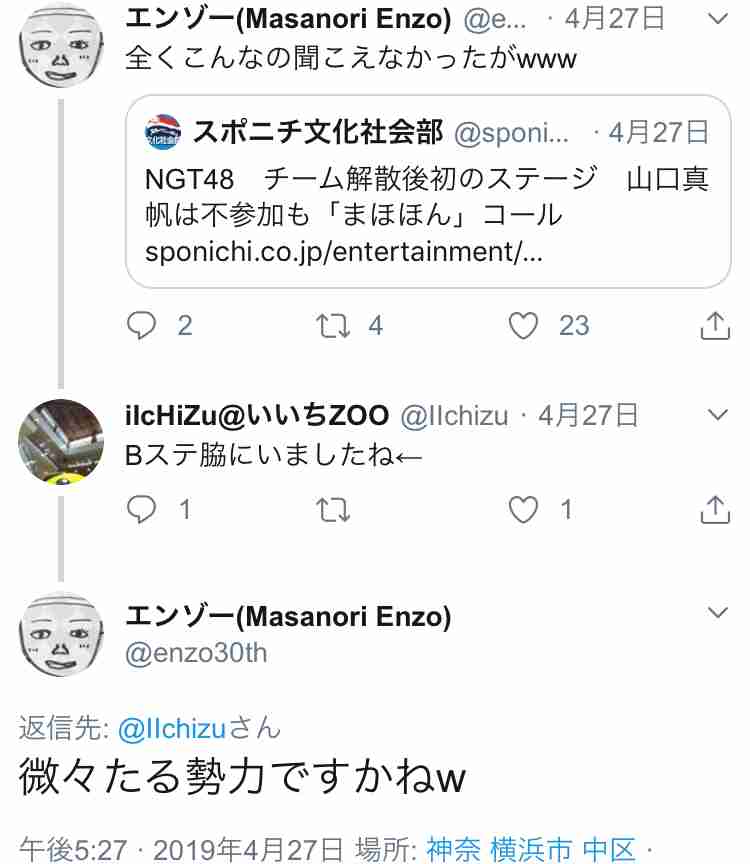
Task: Open ilcHiZu's profile avatar
Action: tap(61, 442)
